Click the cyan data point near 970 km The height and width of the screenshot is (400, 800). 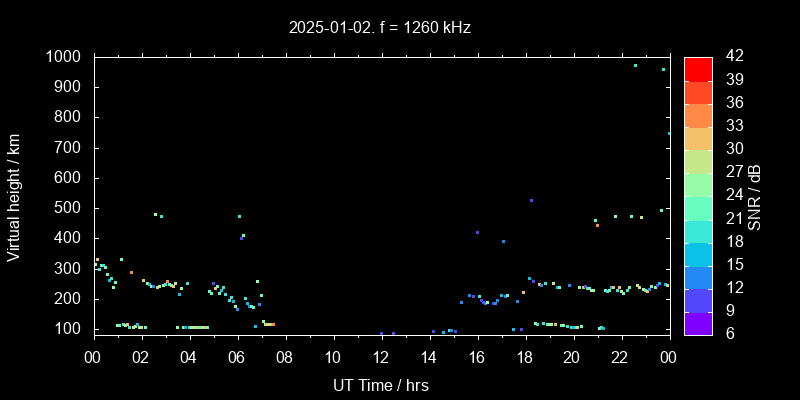635,66
